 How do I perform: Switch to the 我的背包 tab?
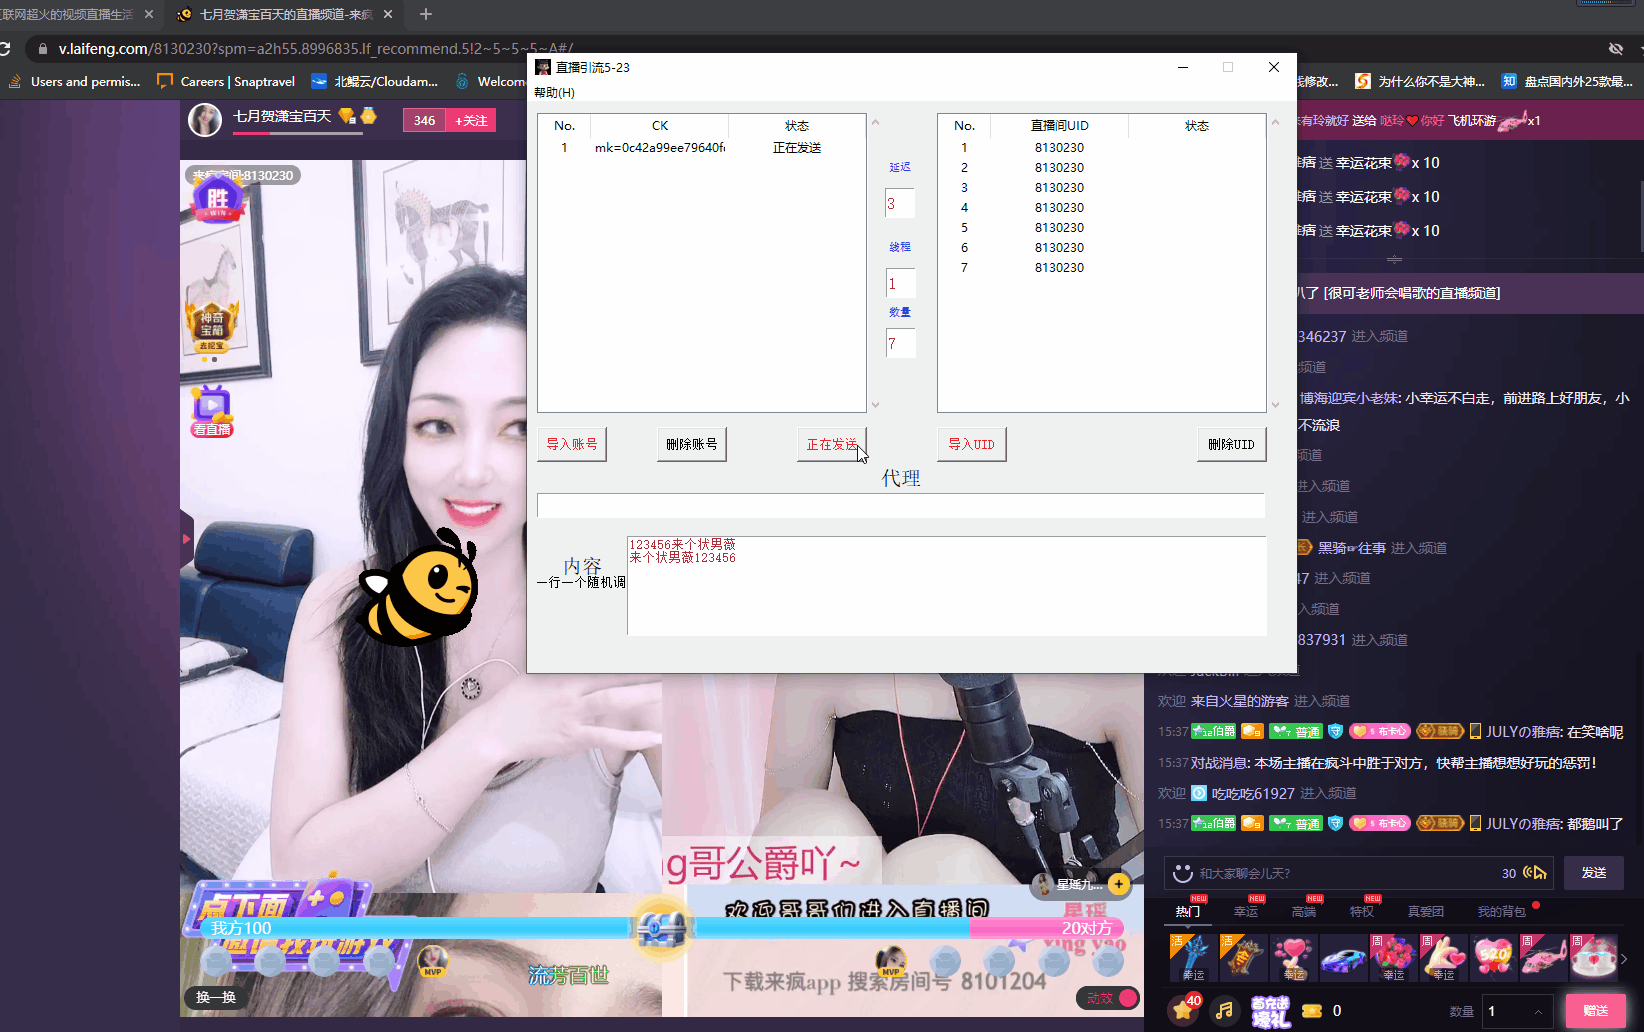[1502, 911]
